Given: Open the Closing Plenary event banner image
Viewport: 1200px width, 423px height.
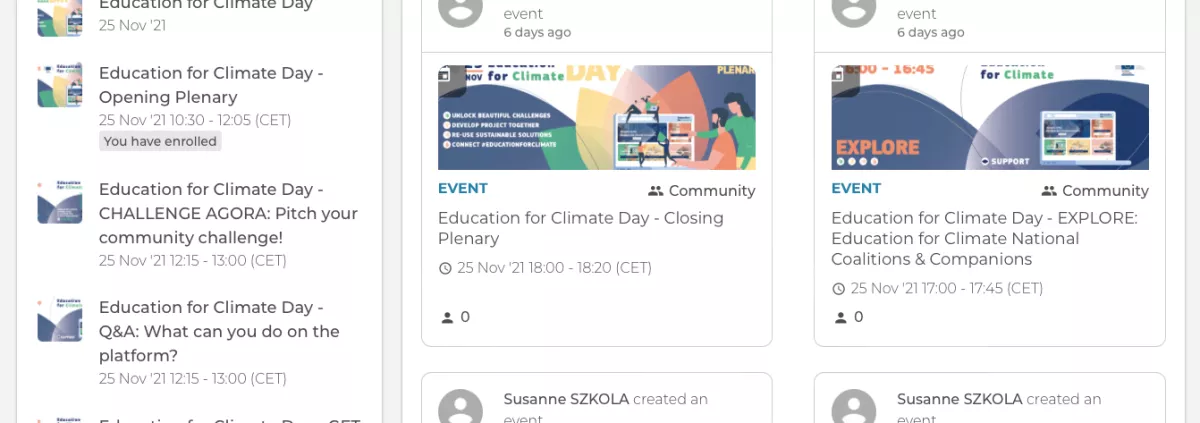Looking at the screenshot, I should click(597, 118).
